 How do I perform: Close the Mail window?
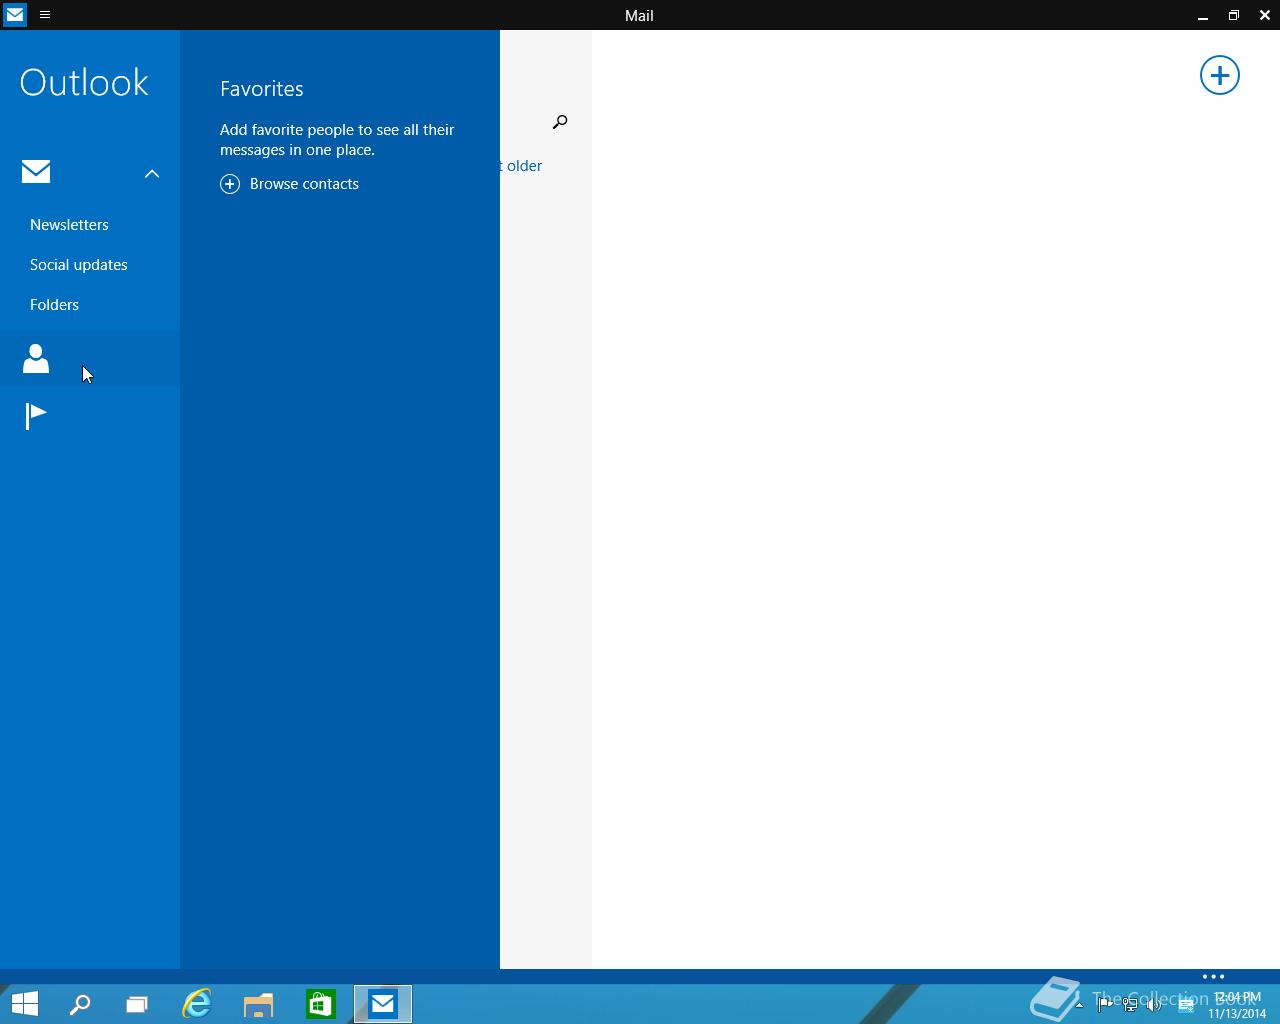[1265, 15]
